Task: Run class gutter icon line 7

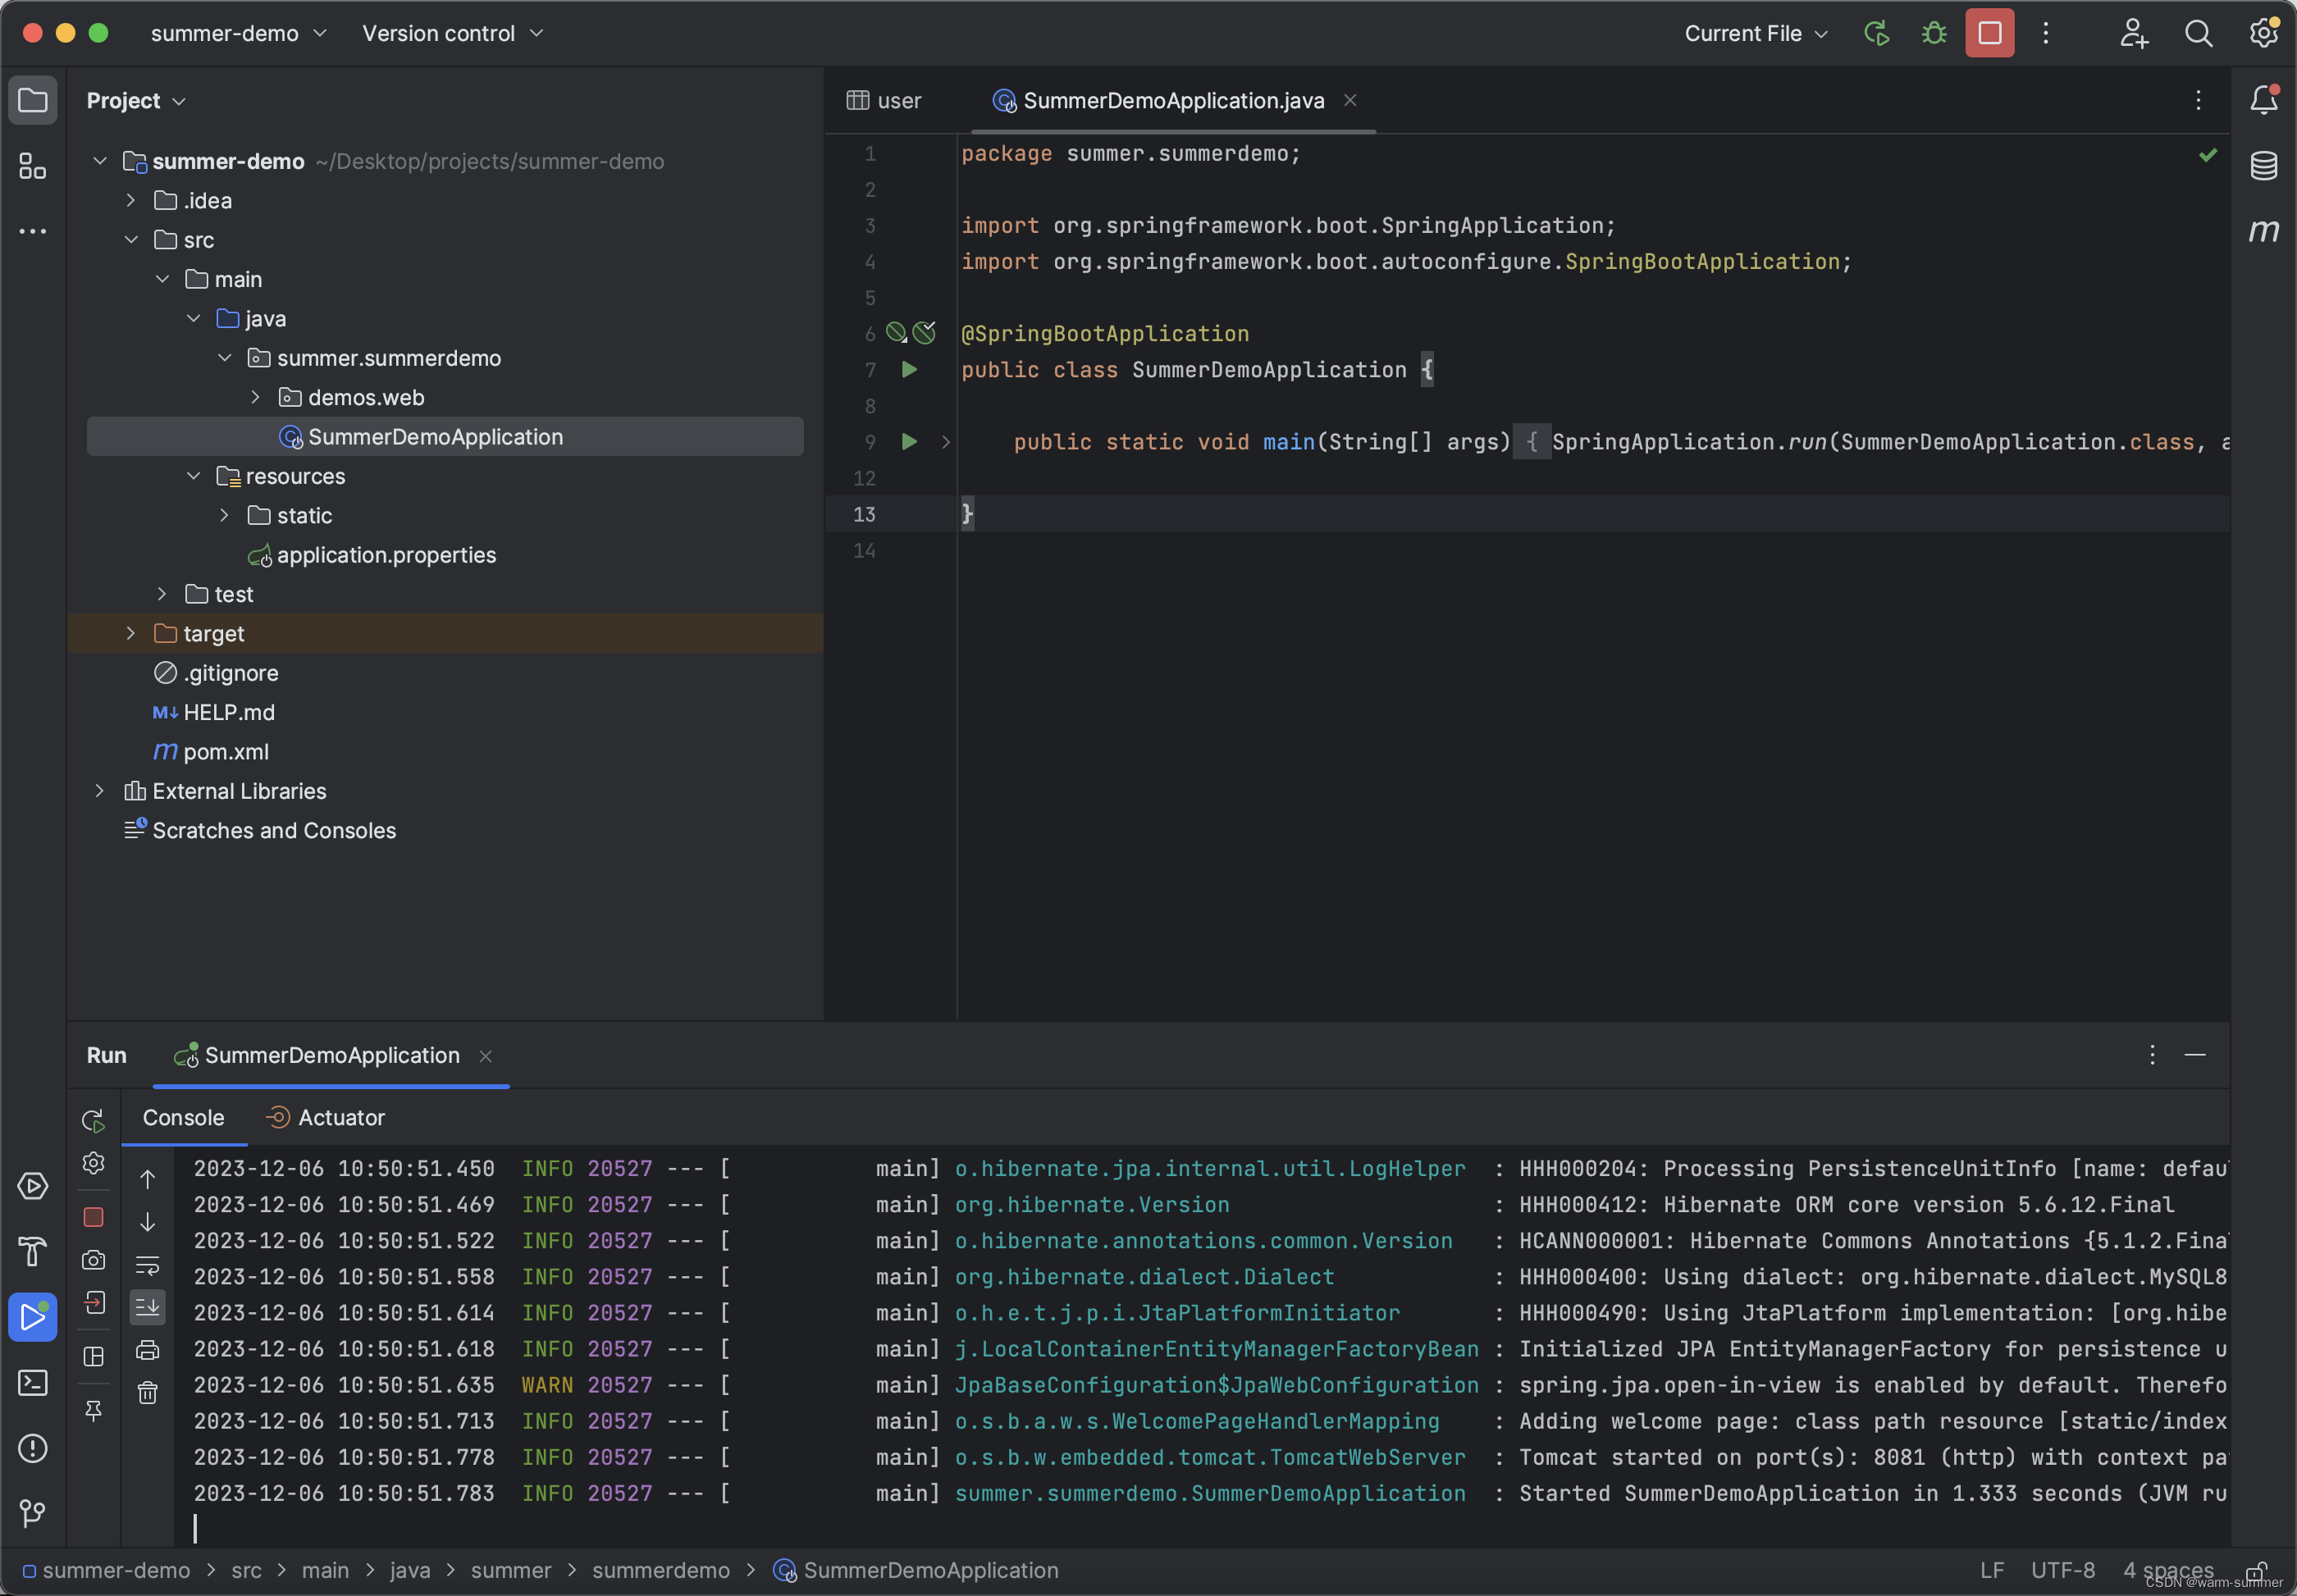Action: (x=909, y=369)
